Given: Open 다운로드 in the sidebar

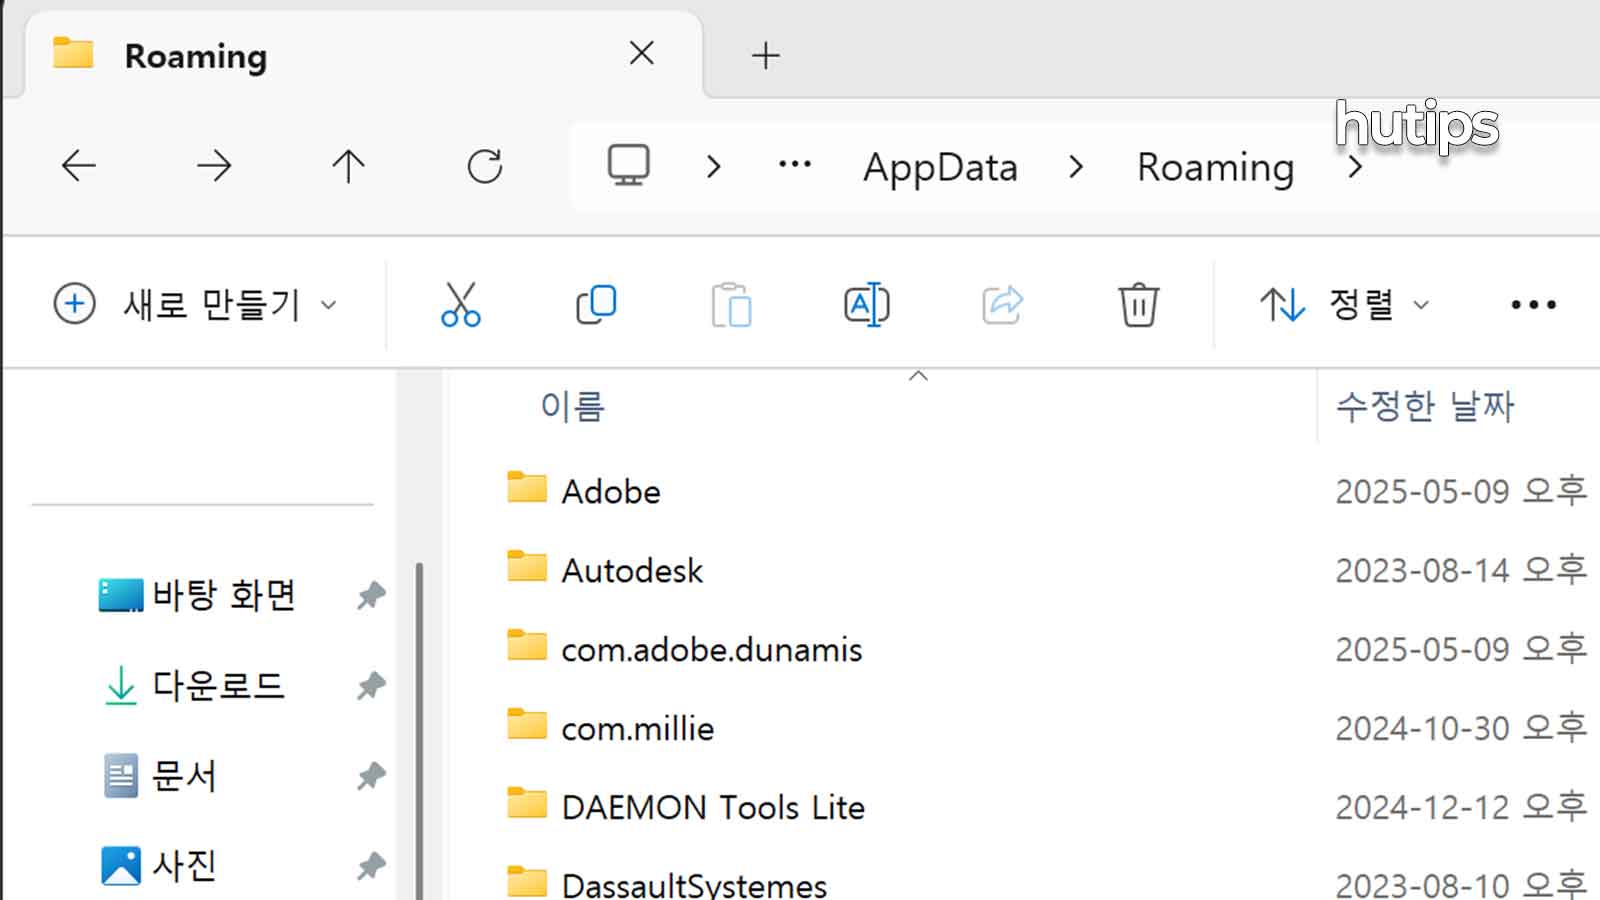Looking at the screenshot, I should [195, 685].
